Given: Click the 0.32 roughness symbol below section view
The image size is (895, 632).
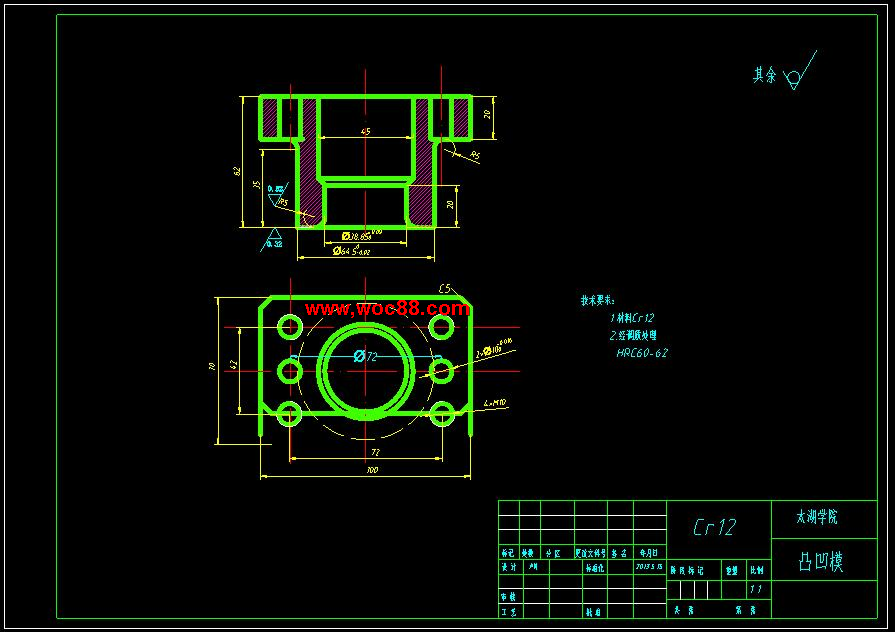Looking at the screenshot, I should (x=273, y=239).
